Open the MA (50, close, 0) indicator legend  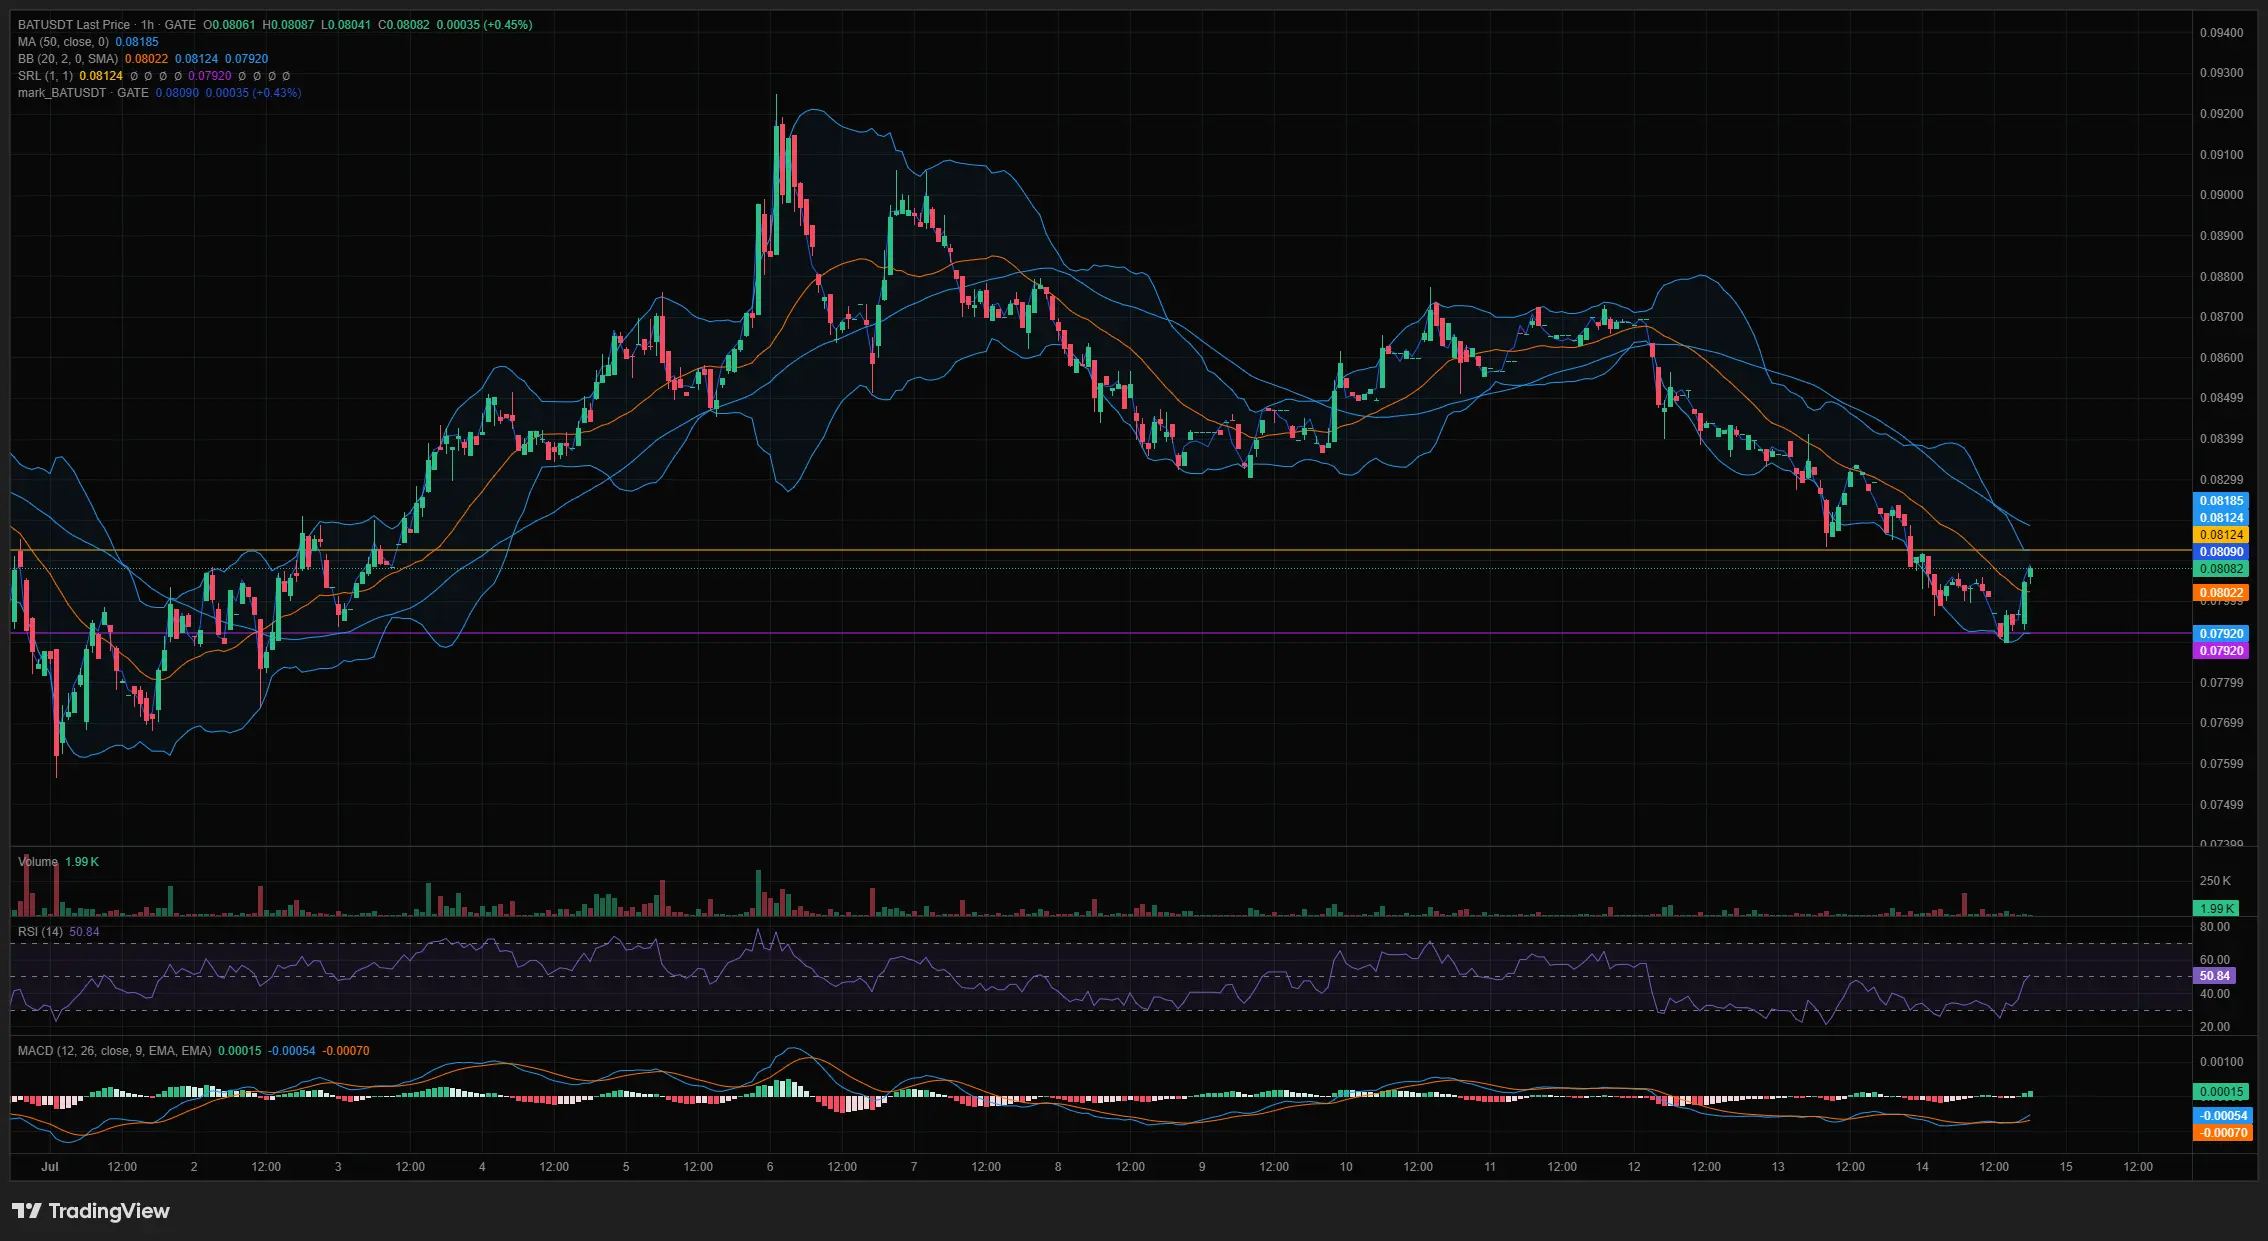pyautogui.click(x=63, y=42)
